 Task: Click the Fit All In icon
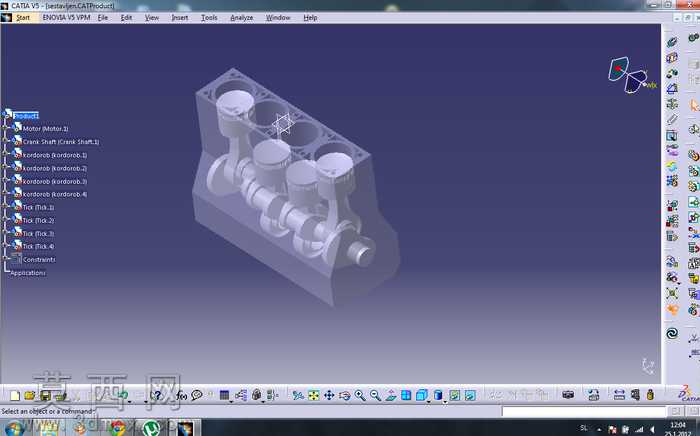pos(313,395)
